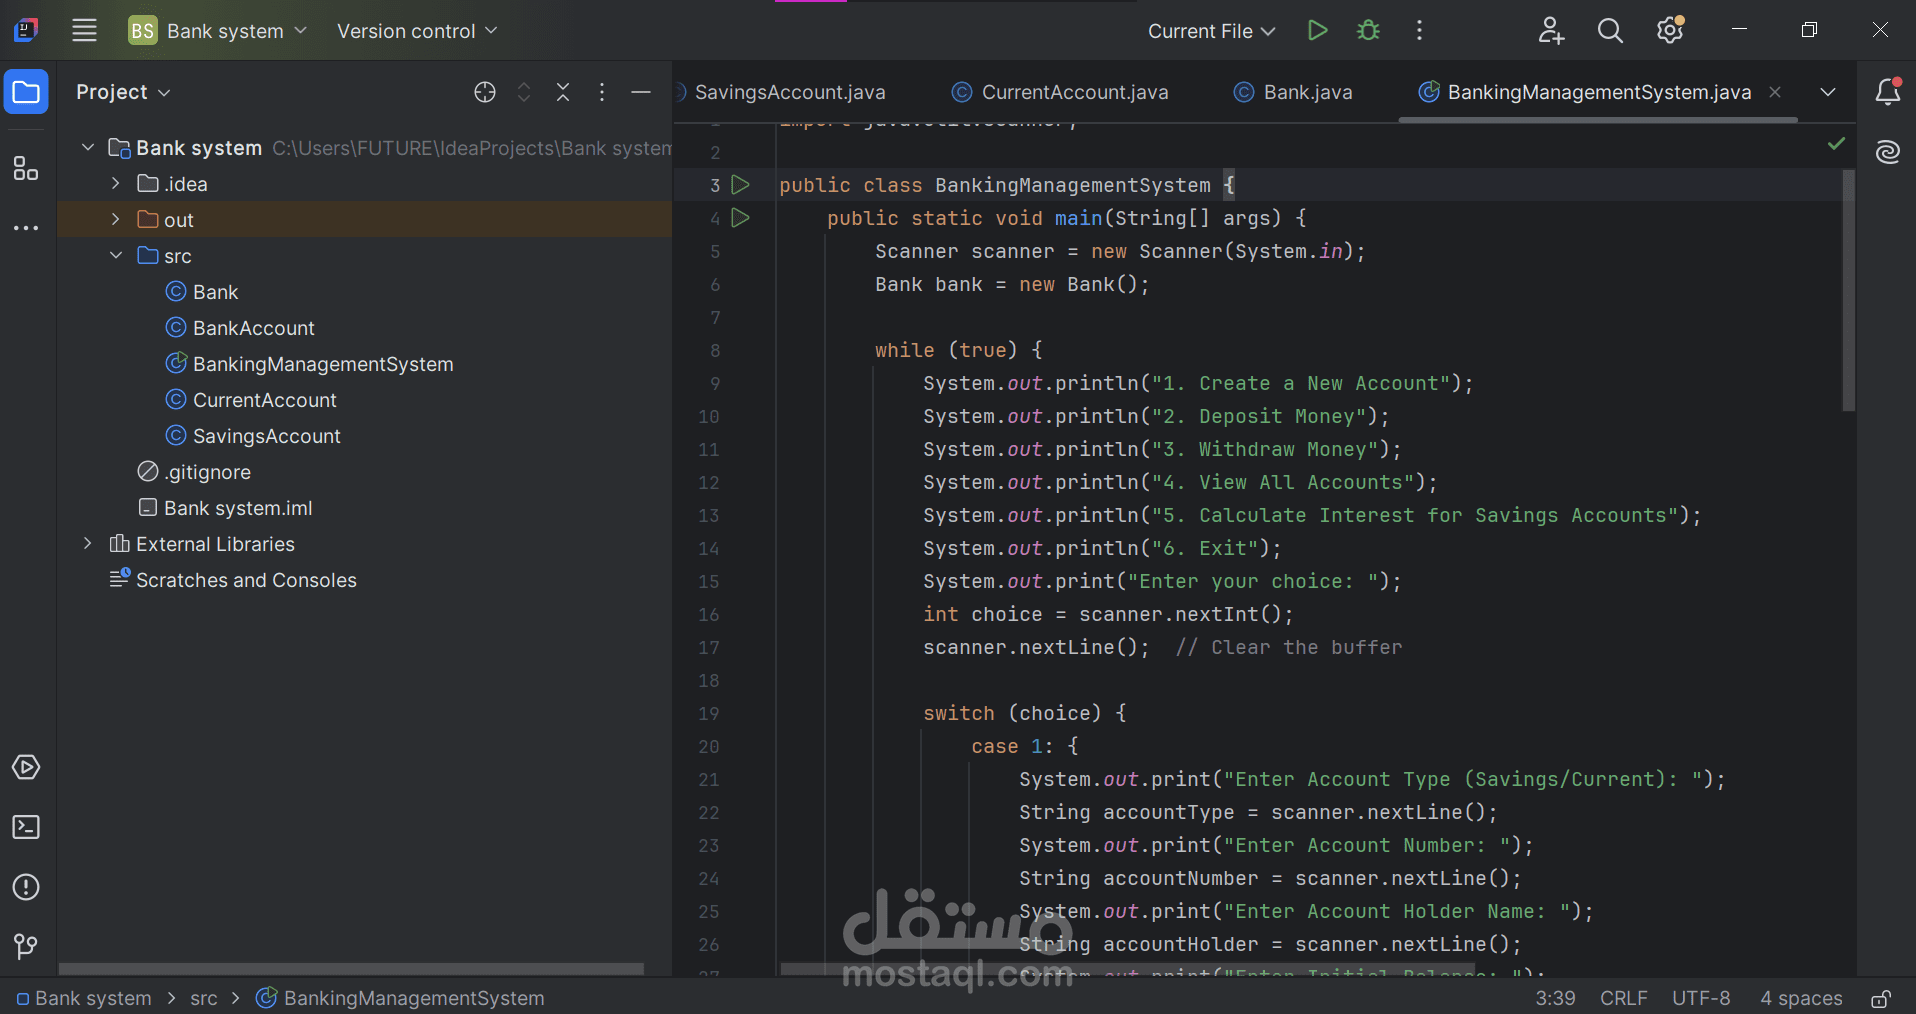Change UTF-8 file encoding
Viewport: 1916px width, 1014px height.
[x=1701, y=999]
